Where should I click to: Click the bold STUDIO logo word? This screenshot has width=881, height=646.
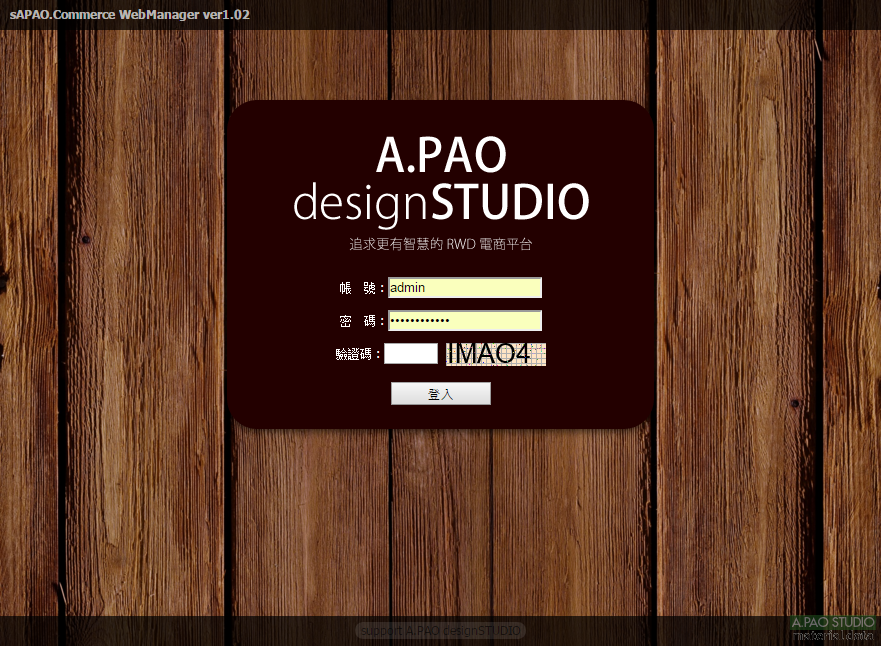coord(510,202)
